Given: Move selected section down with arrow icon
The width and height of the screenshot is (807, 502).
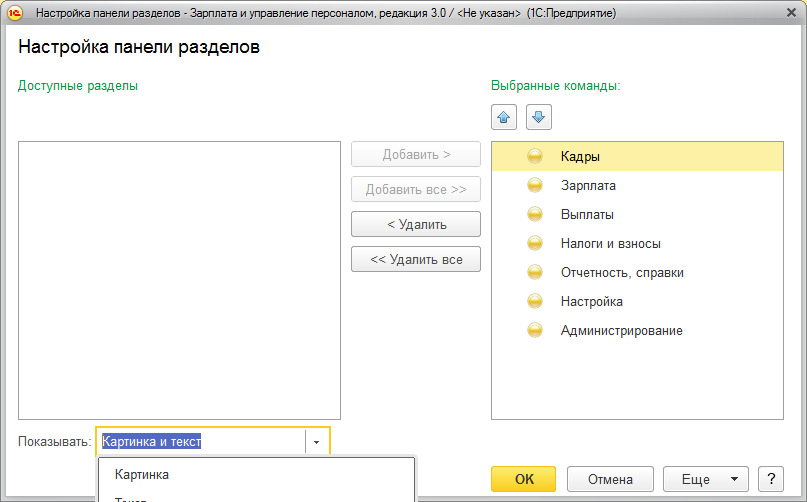Looking at the screenshot, I should coord(538,117).
